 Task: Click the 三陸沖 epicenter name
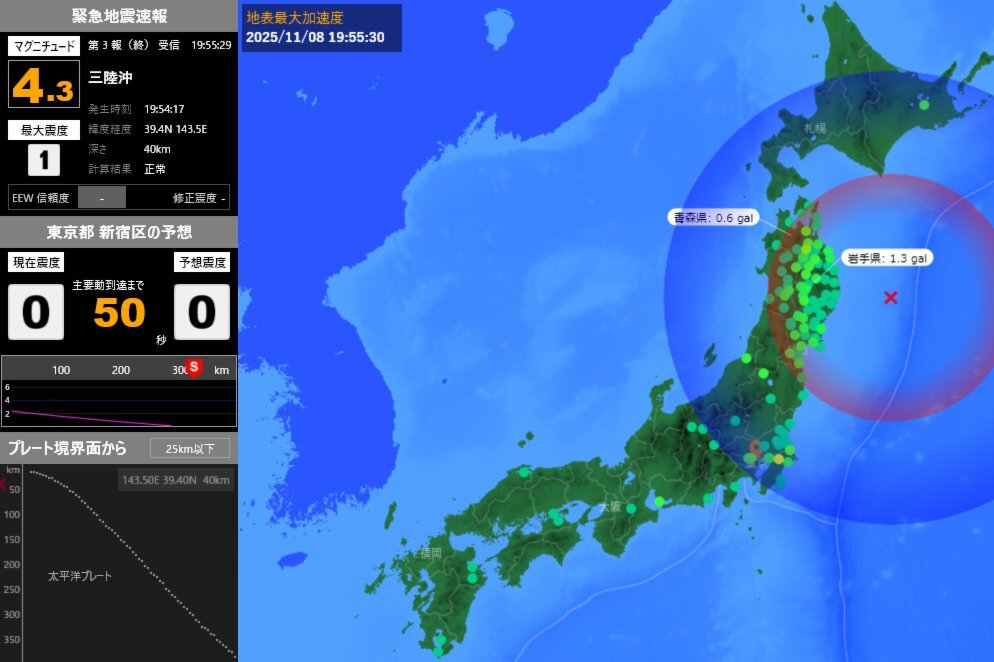(110, 77)
